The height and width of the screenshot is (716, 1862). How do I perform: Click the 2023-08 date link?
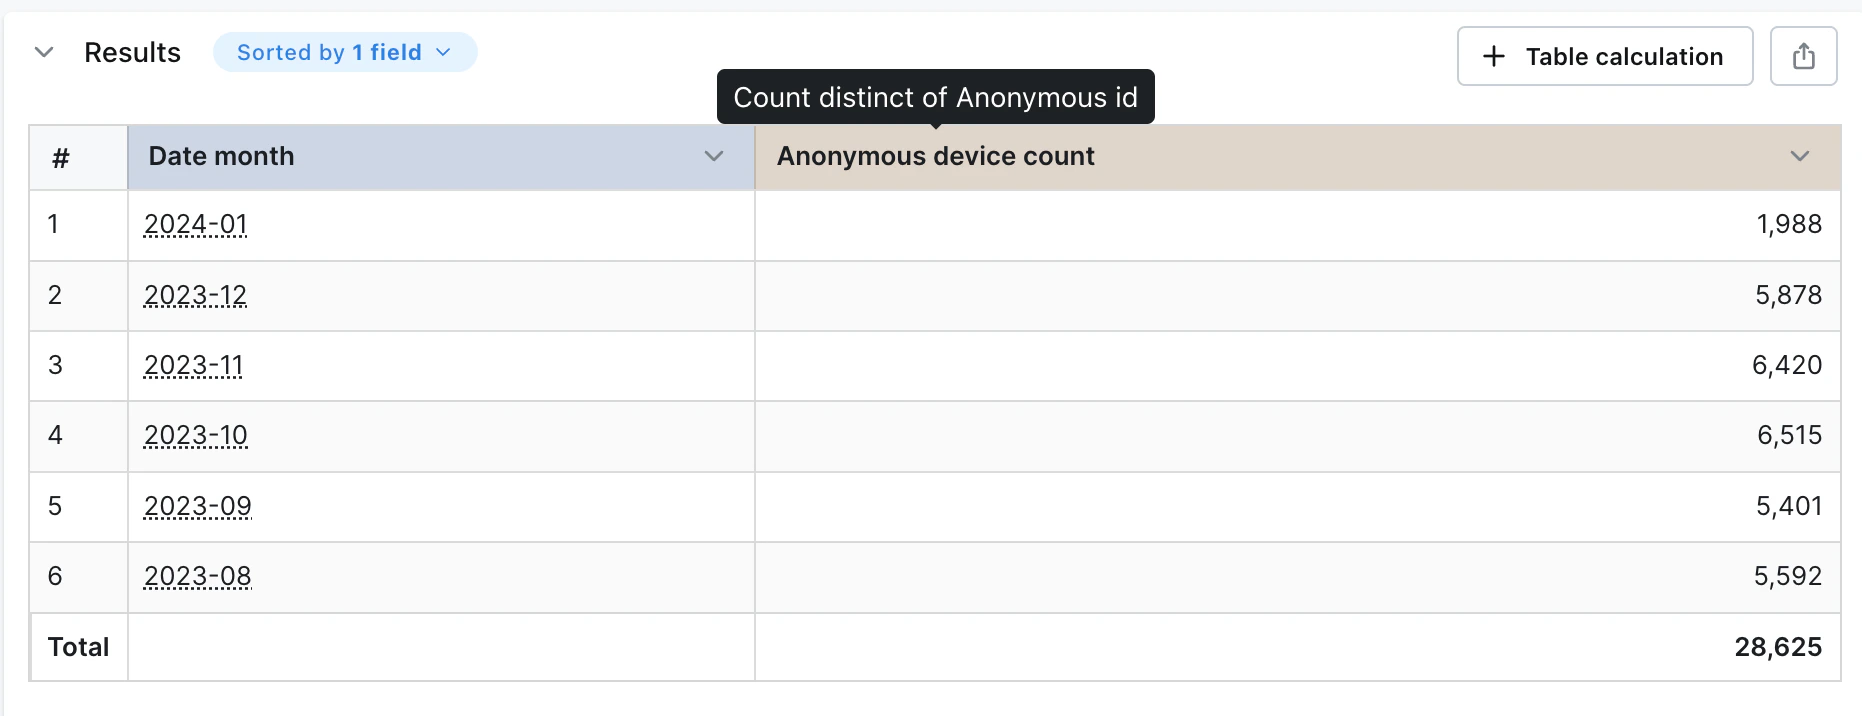point(198,576)
